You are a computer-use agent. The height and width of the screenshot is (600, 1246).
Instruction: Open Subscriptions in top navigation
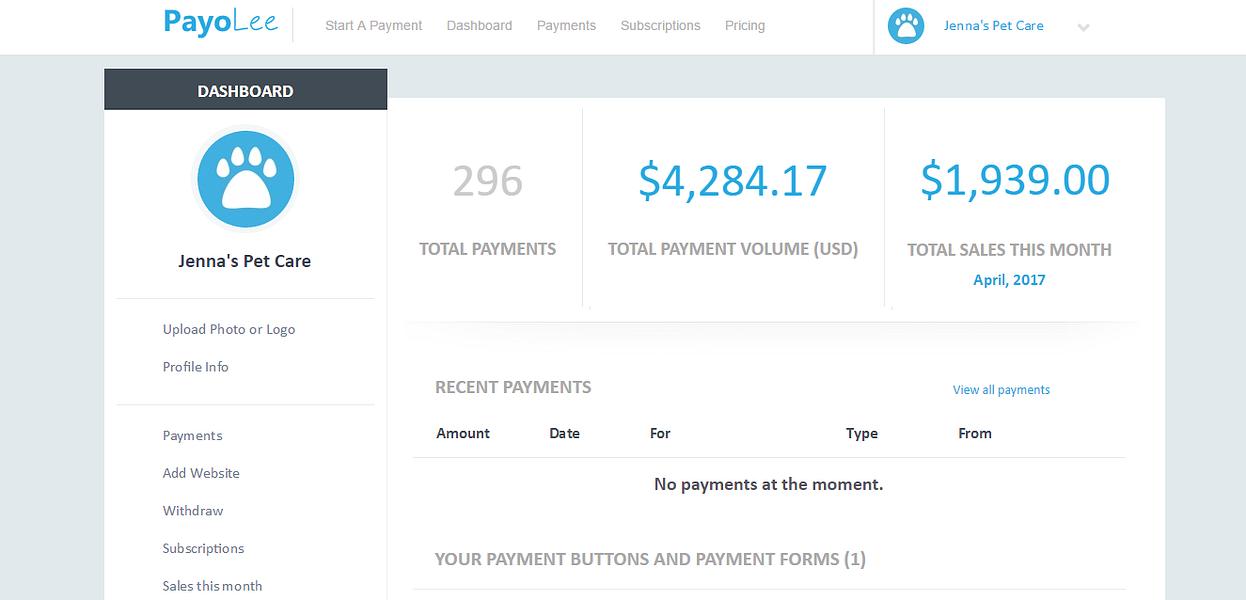pyautogui.click(x=660, y=26)
